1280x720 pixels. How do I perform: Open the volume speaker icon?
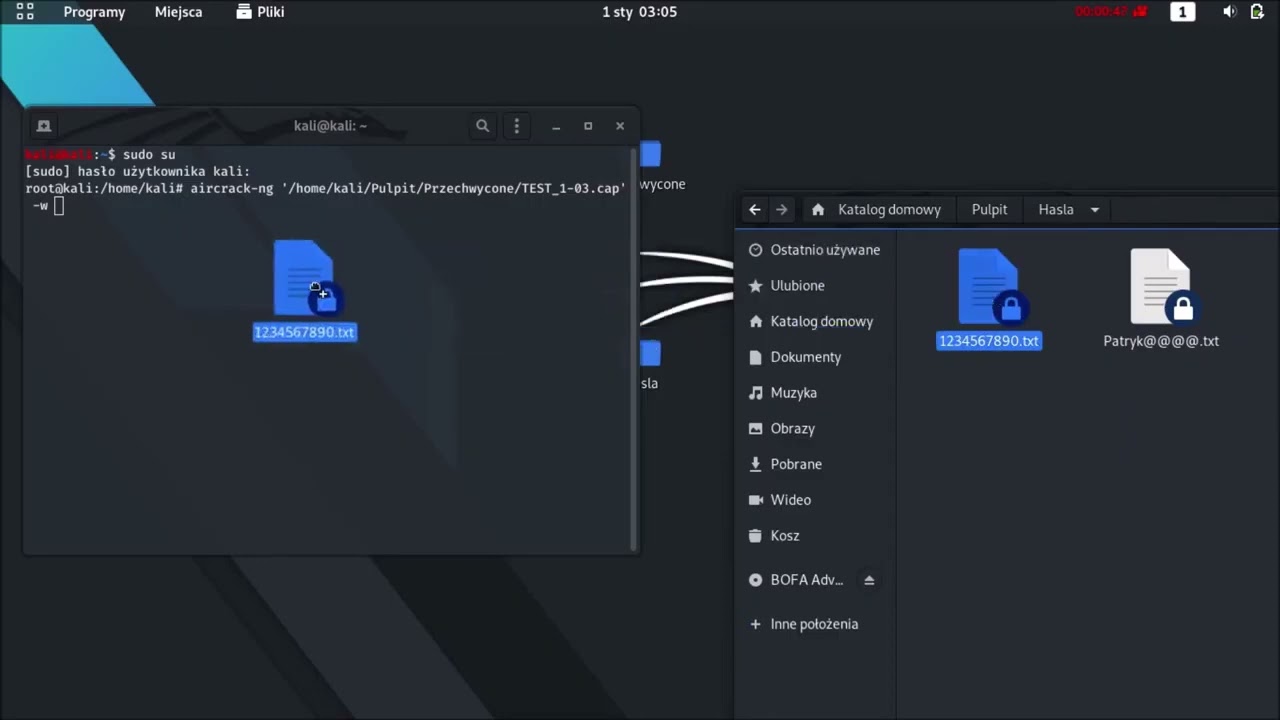tap(1229, 12)
